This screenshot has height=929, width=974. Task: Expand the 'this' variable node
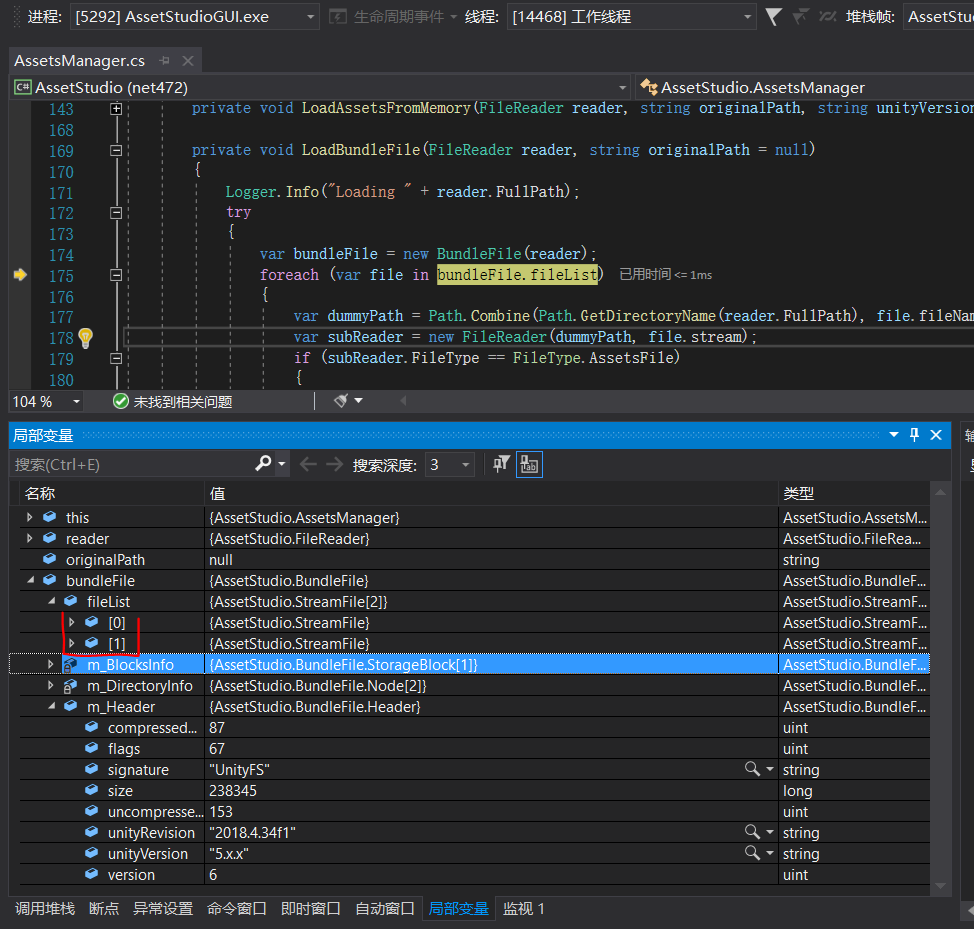[x=29, y=517]
